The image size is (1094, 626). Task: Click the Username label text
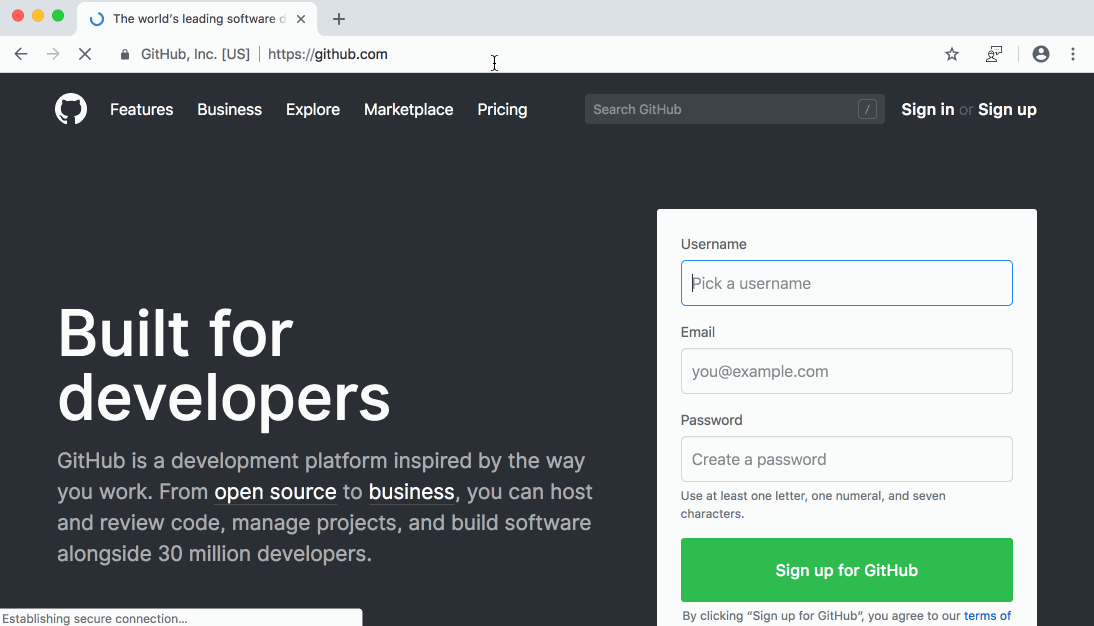(713, 244)
